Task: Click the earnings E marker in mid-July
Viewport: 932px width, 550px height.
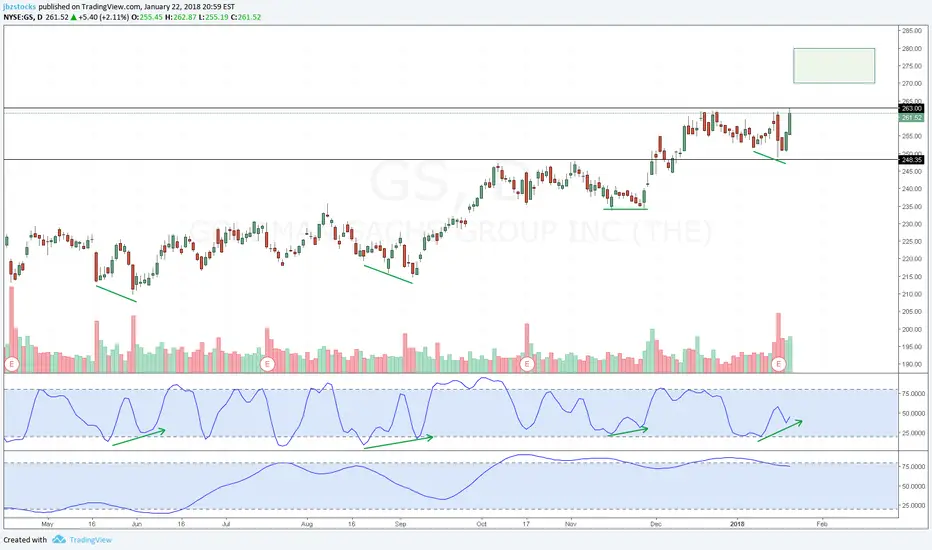Action: [x=267, y=364]
